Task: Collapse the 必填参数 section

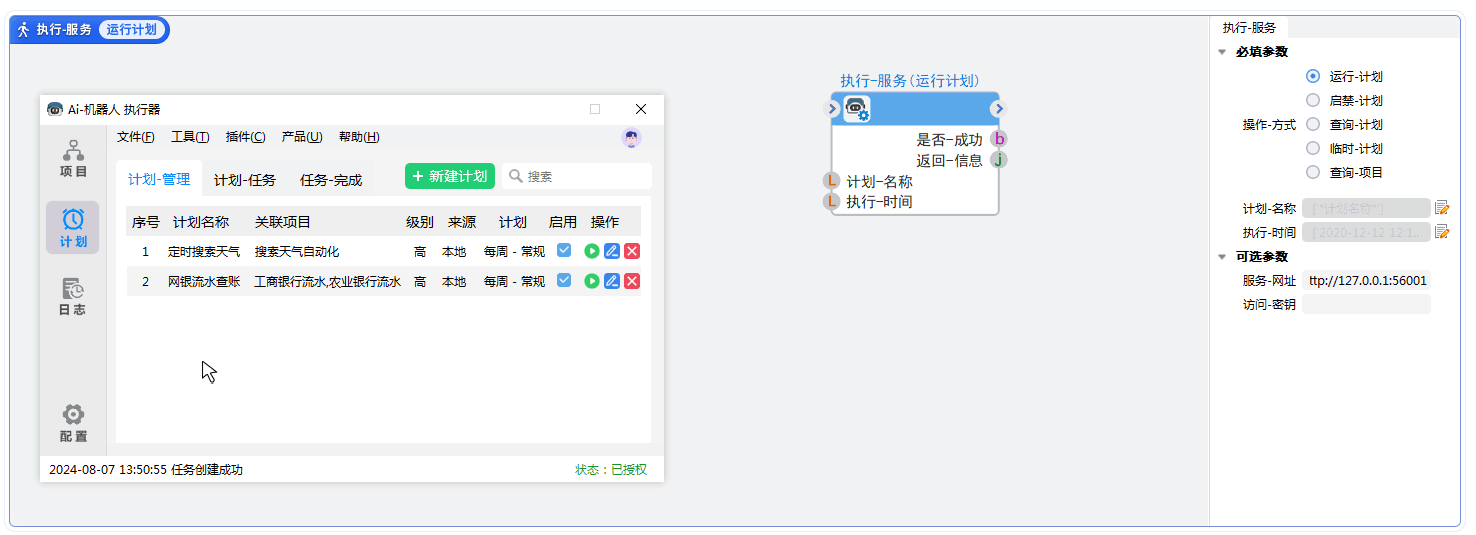Action: pos(1222,52)
